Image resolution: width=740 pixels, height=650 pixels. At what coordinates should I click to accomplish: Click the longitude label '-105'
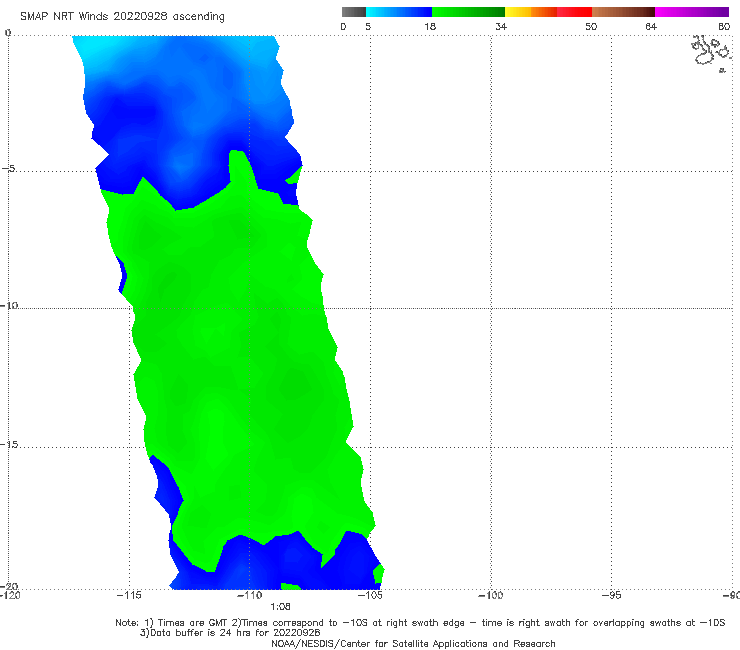point(370,595)
